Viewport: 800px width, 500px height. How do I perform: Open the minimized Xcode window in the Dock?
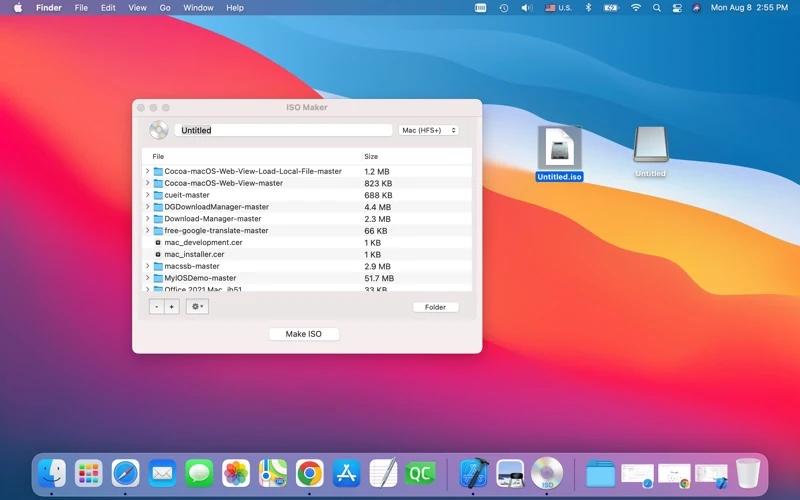711,474
